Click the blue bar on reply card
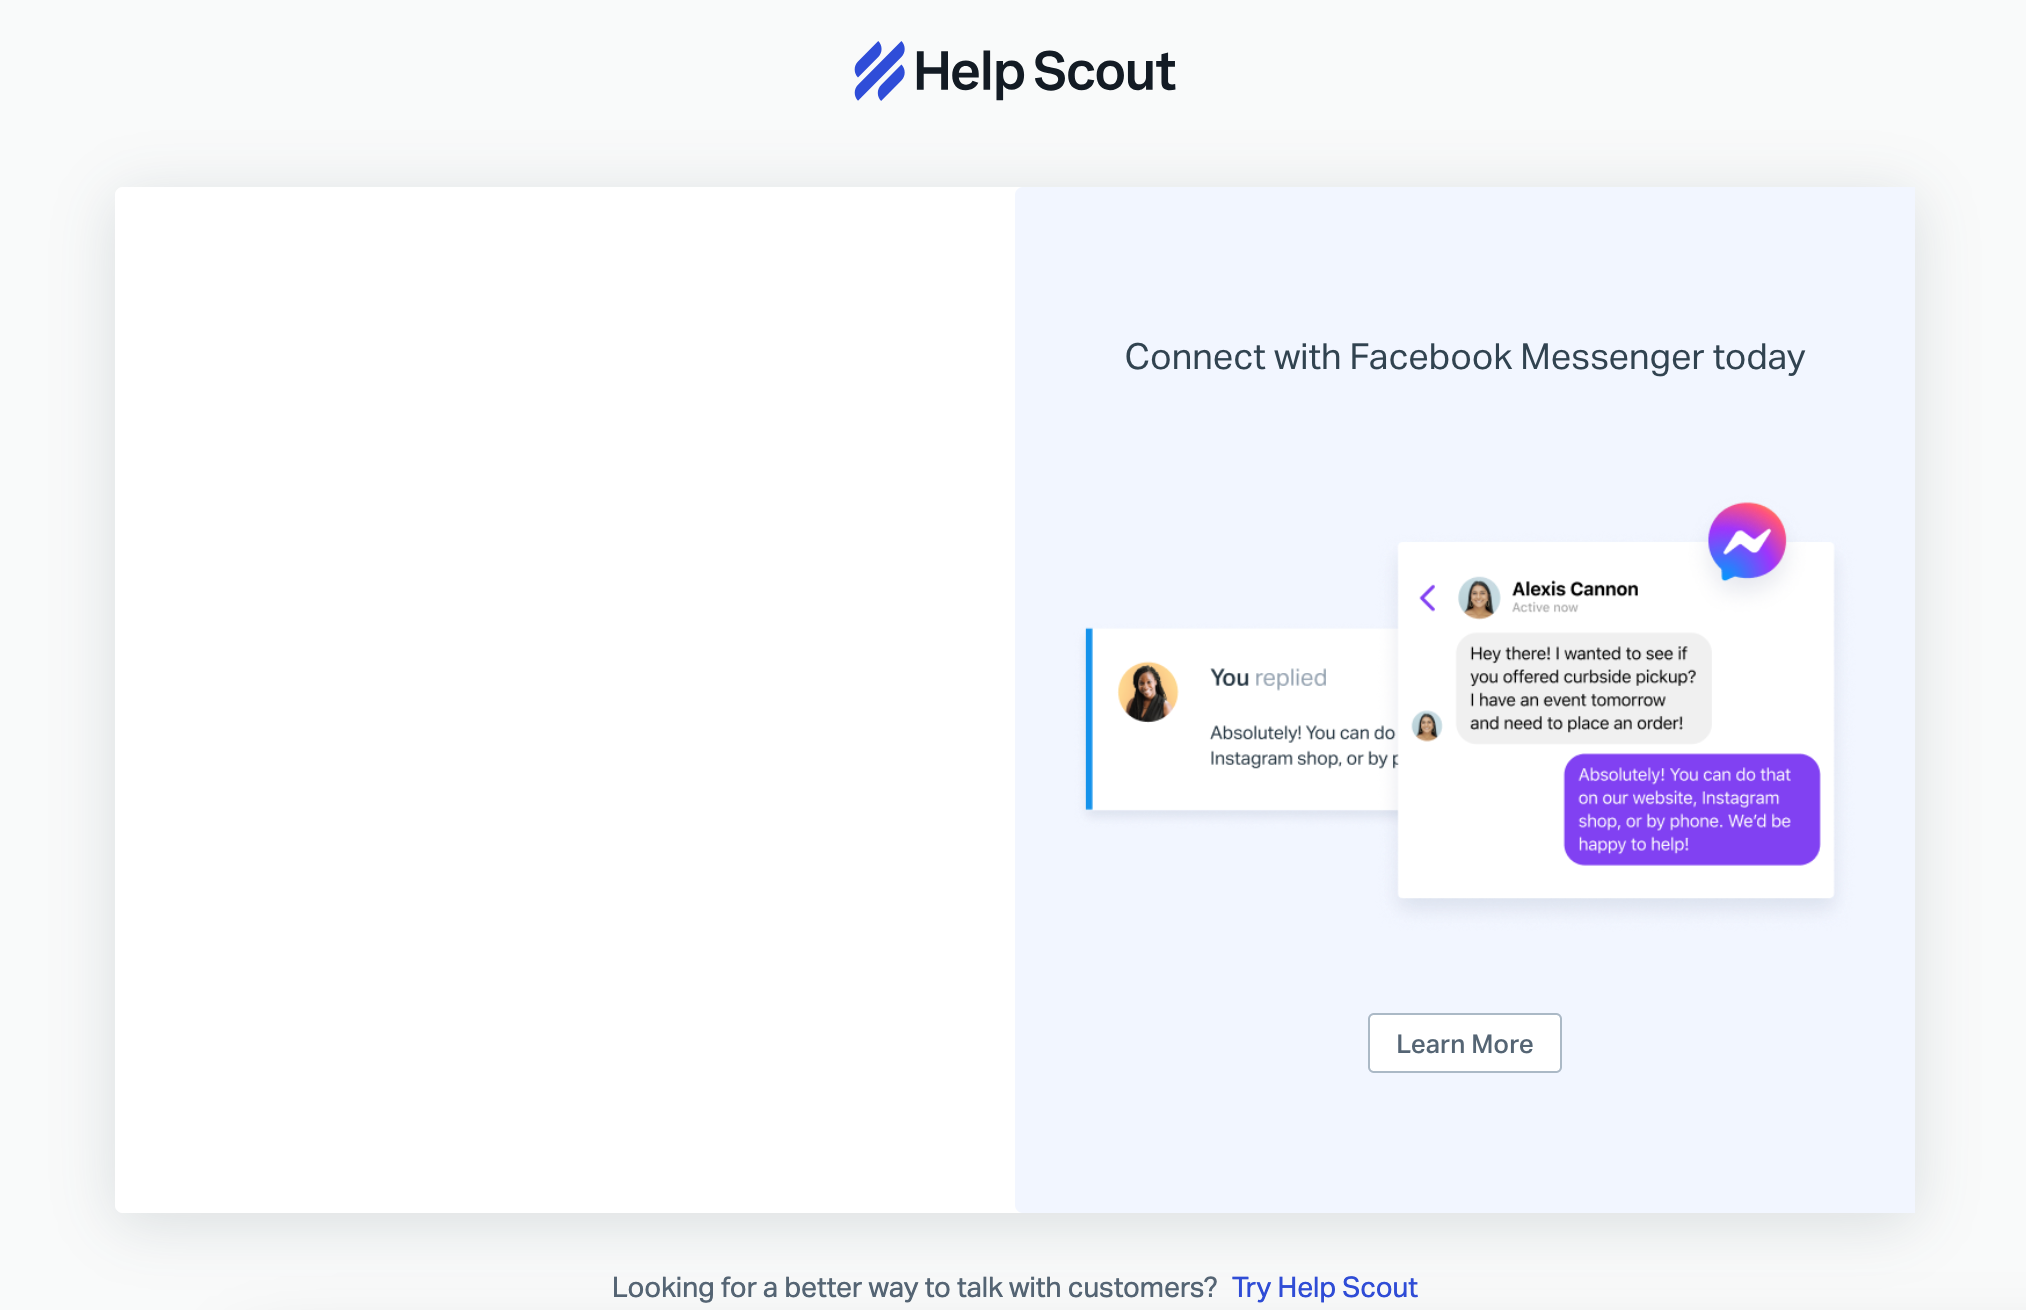Image resolution: width=2026 pixels, height=1310 pixels. tap(1089, 719)
